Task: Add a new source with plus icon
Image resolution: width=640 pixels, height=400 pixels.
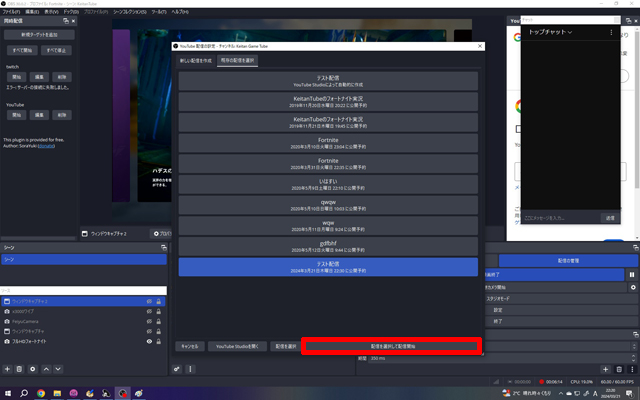Action: (7, 369)
